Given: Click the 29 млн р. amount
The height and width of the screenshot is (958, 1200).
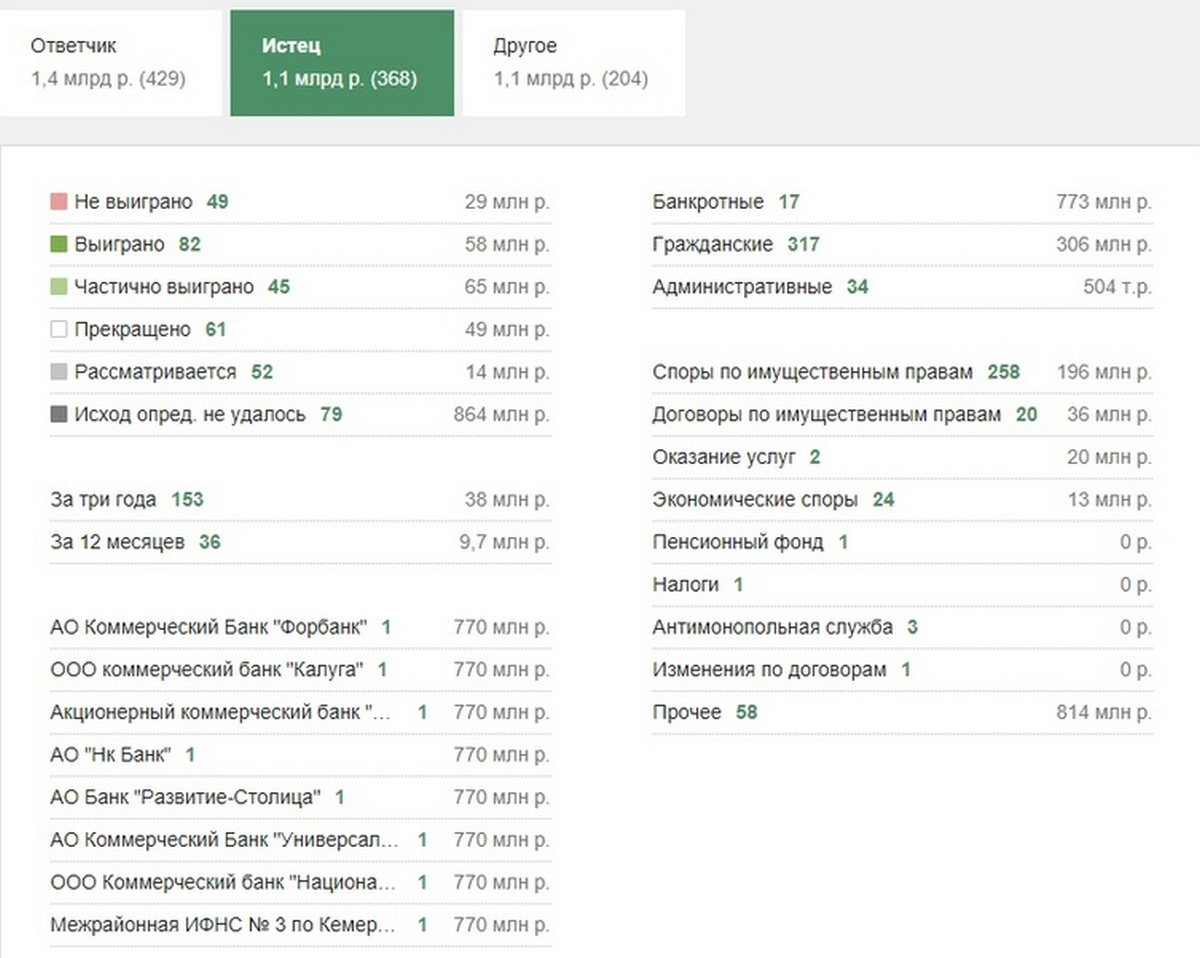Looking at the screenshot, I should (x=507, y=202).
